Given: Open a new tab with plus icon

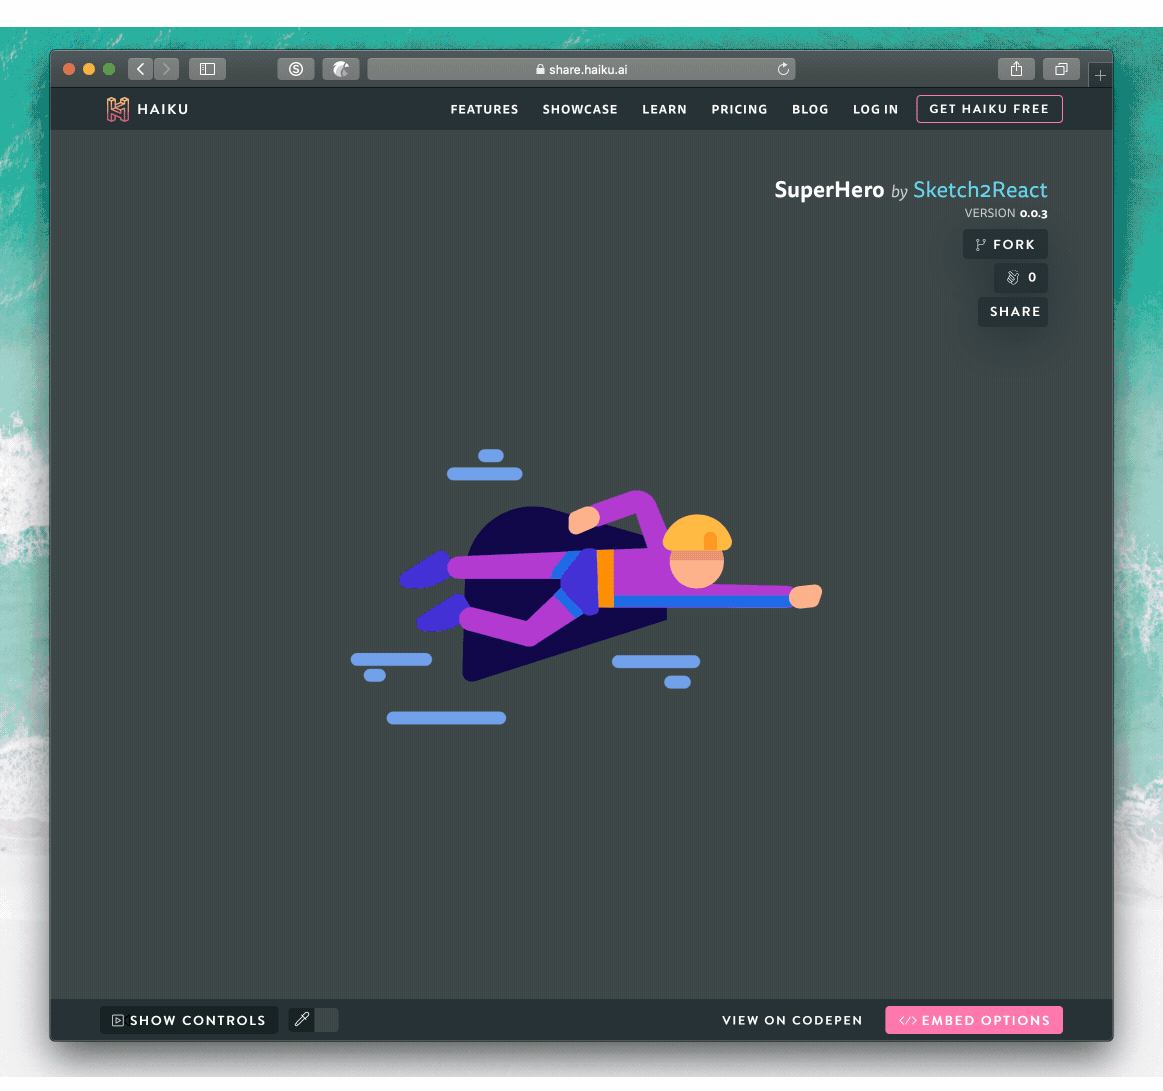Looking at the screenshot, I should pos(1100,75).
